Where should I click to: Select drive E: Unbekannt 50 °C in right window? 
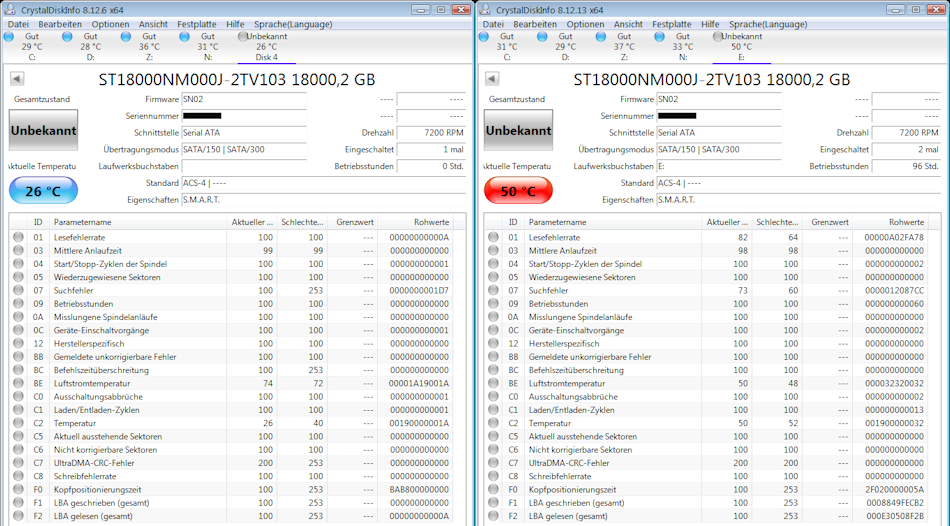(x=742, y=47)
